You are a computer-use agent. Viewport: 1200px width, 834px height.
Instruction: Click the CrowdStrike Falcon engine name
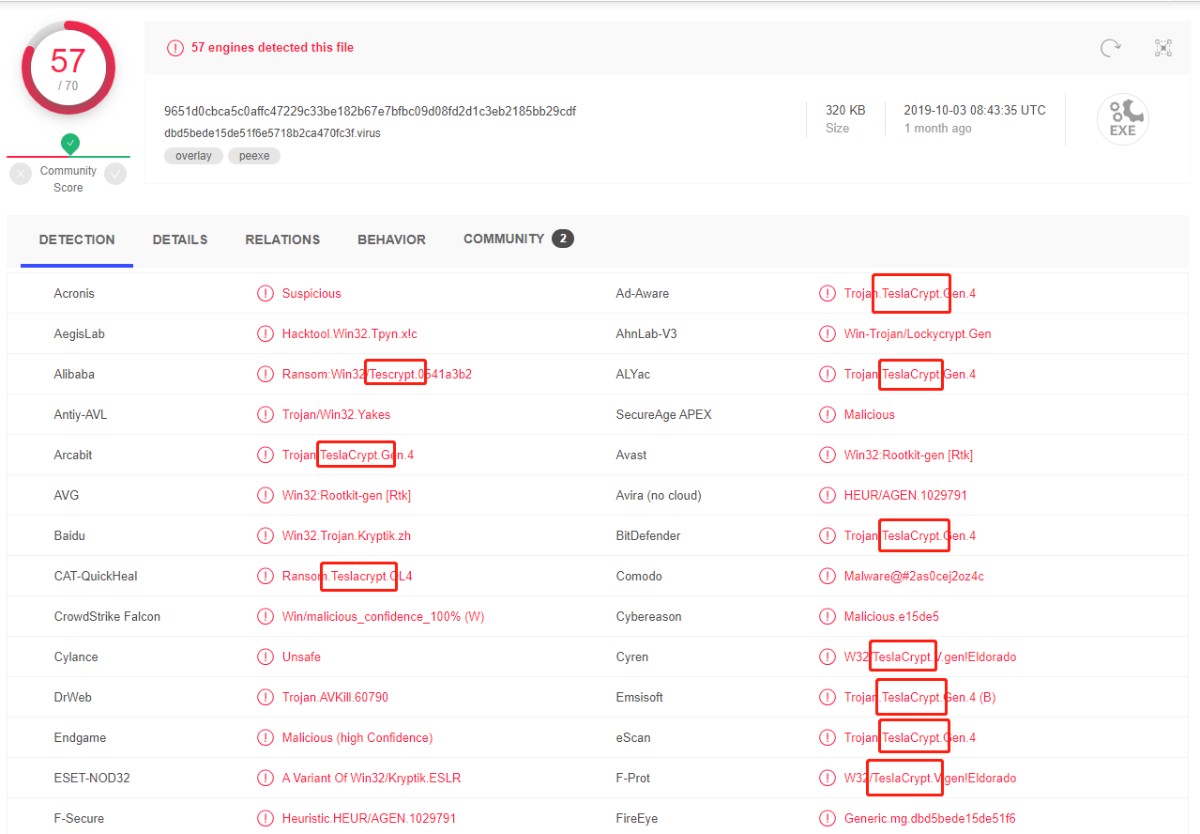(x=107, y=617)
